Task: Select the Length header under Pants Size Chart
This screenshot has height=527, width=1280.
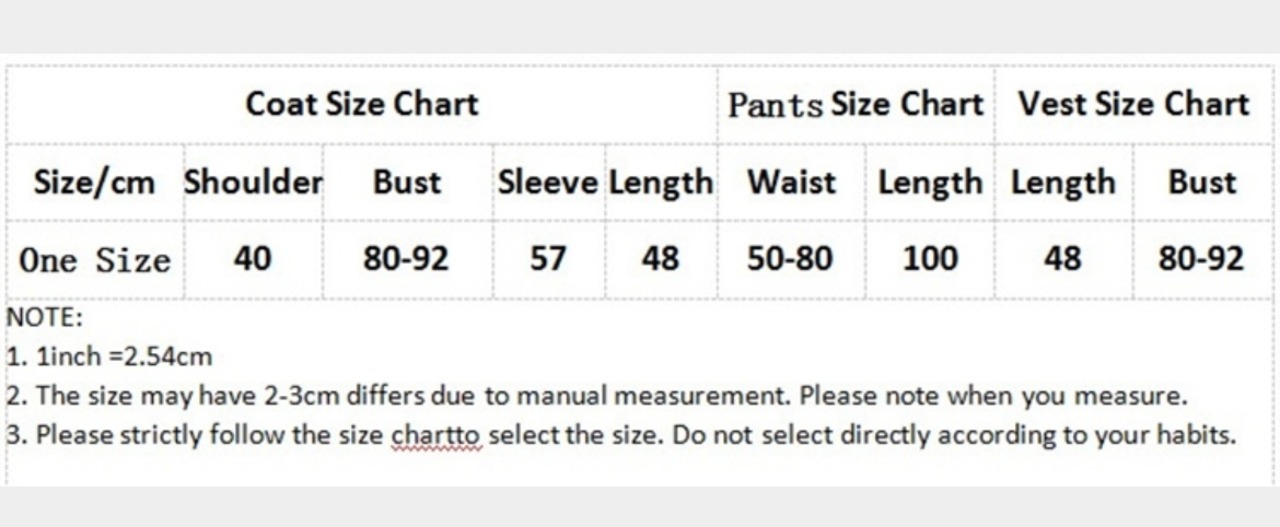Action: pos(930,182)
